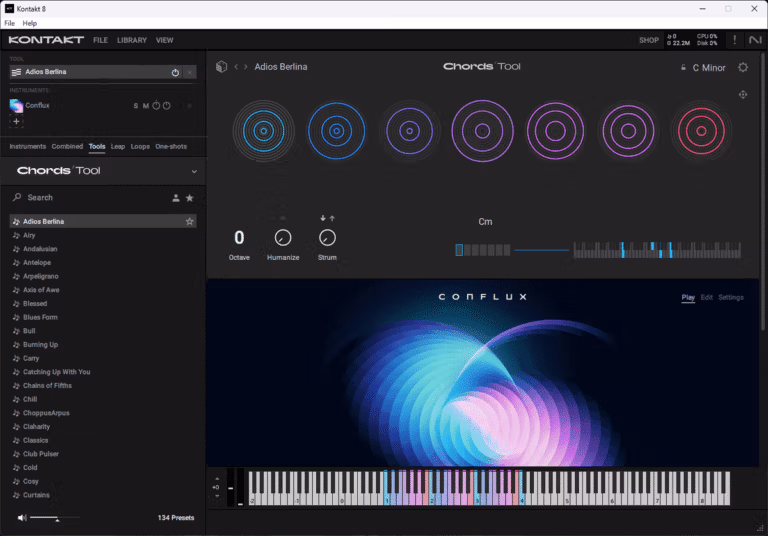Switch to Instruments browser tab
The height and width of the screenshot is (536, 768).
(x=27, y=146)
